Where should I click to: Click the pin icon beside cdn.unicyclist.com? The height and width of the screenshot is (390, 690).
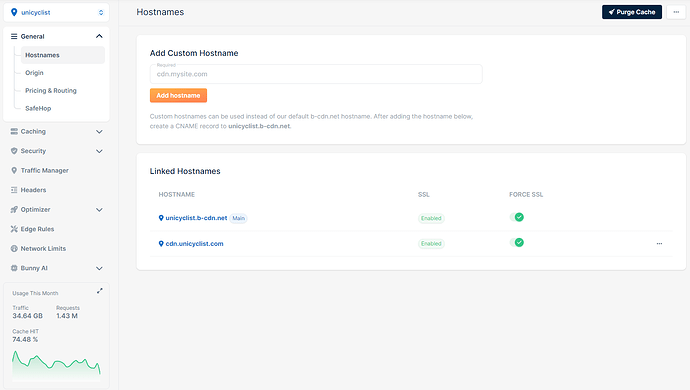161,243
